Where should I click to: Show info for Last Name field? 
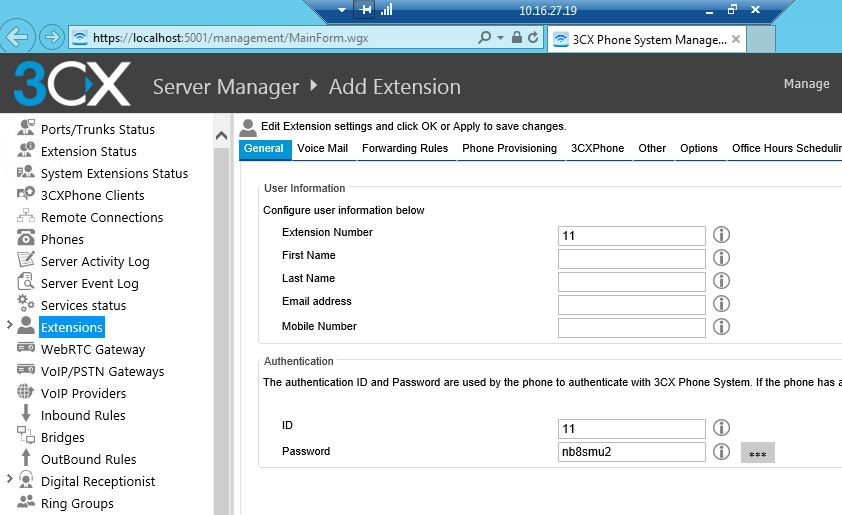coord(721,281)
